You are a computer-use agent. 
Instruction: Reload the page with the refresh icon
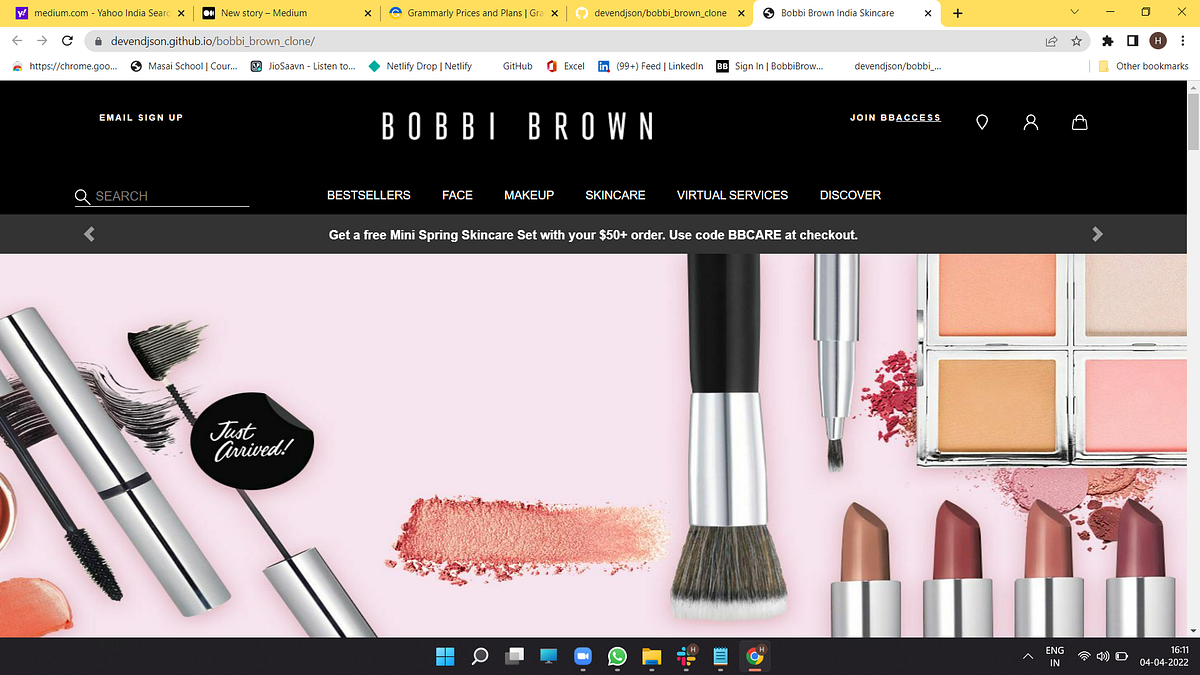point(66,43)
